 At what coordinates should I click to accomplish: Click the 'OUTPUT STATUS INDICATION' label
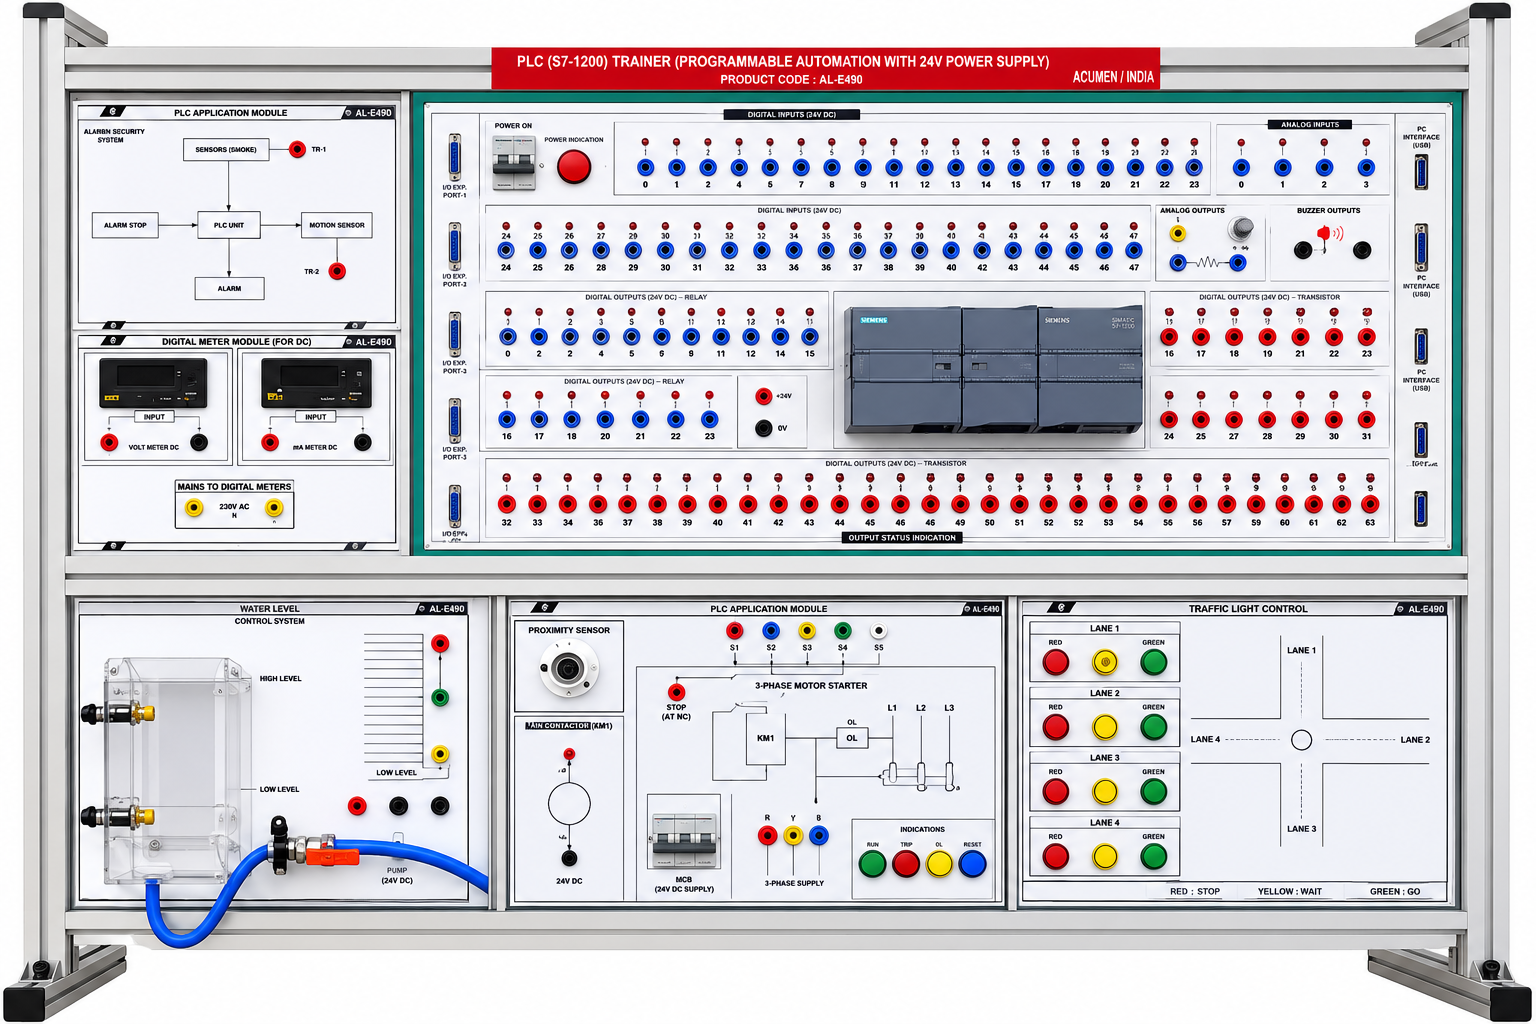click(x=902, y=538)
